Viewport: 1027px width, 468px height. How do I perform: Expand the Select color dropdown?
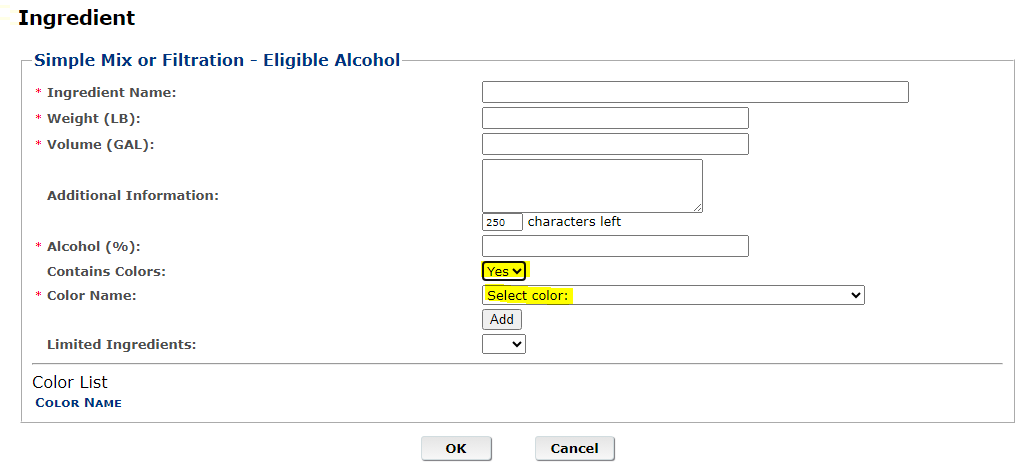point(672,295)
